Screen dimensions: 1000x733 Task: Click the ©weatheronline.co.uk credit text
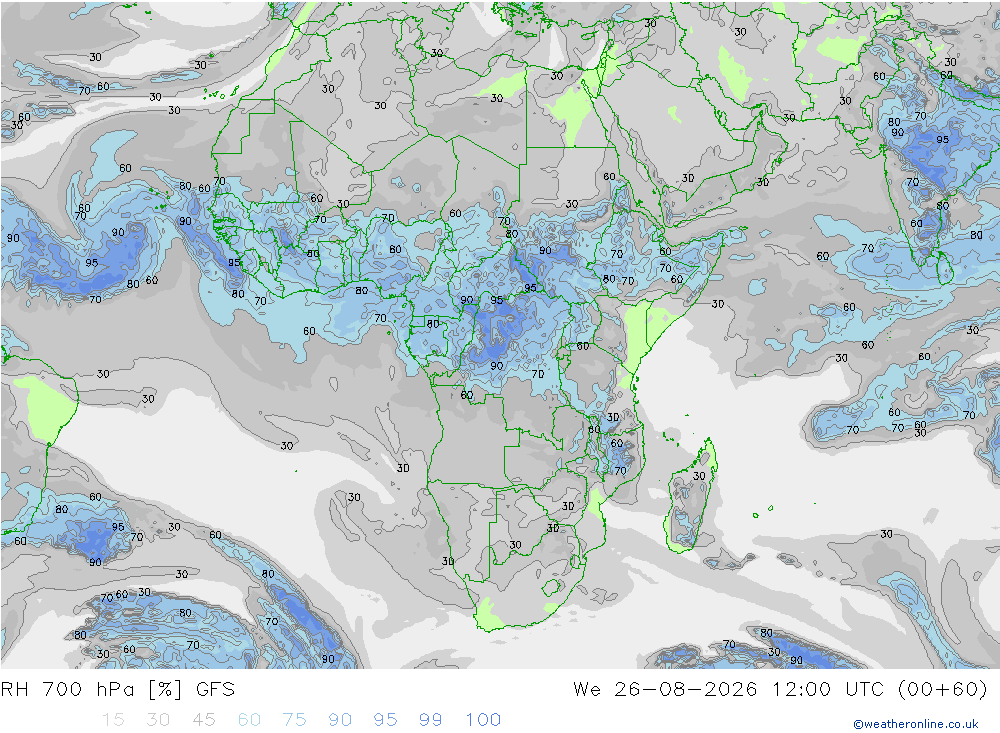[x=916, y=724]
